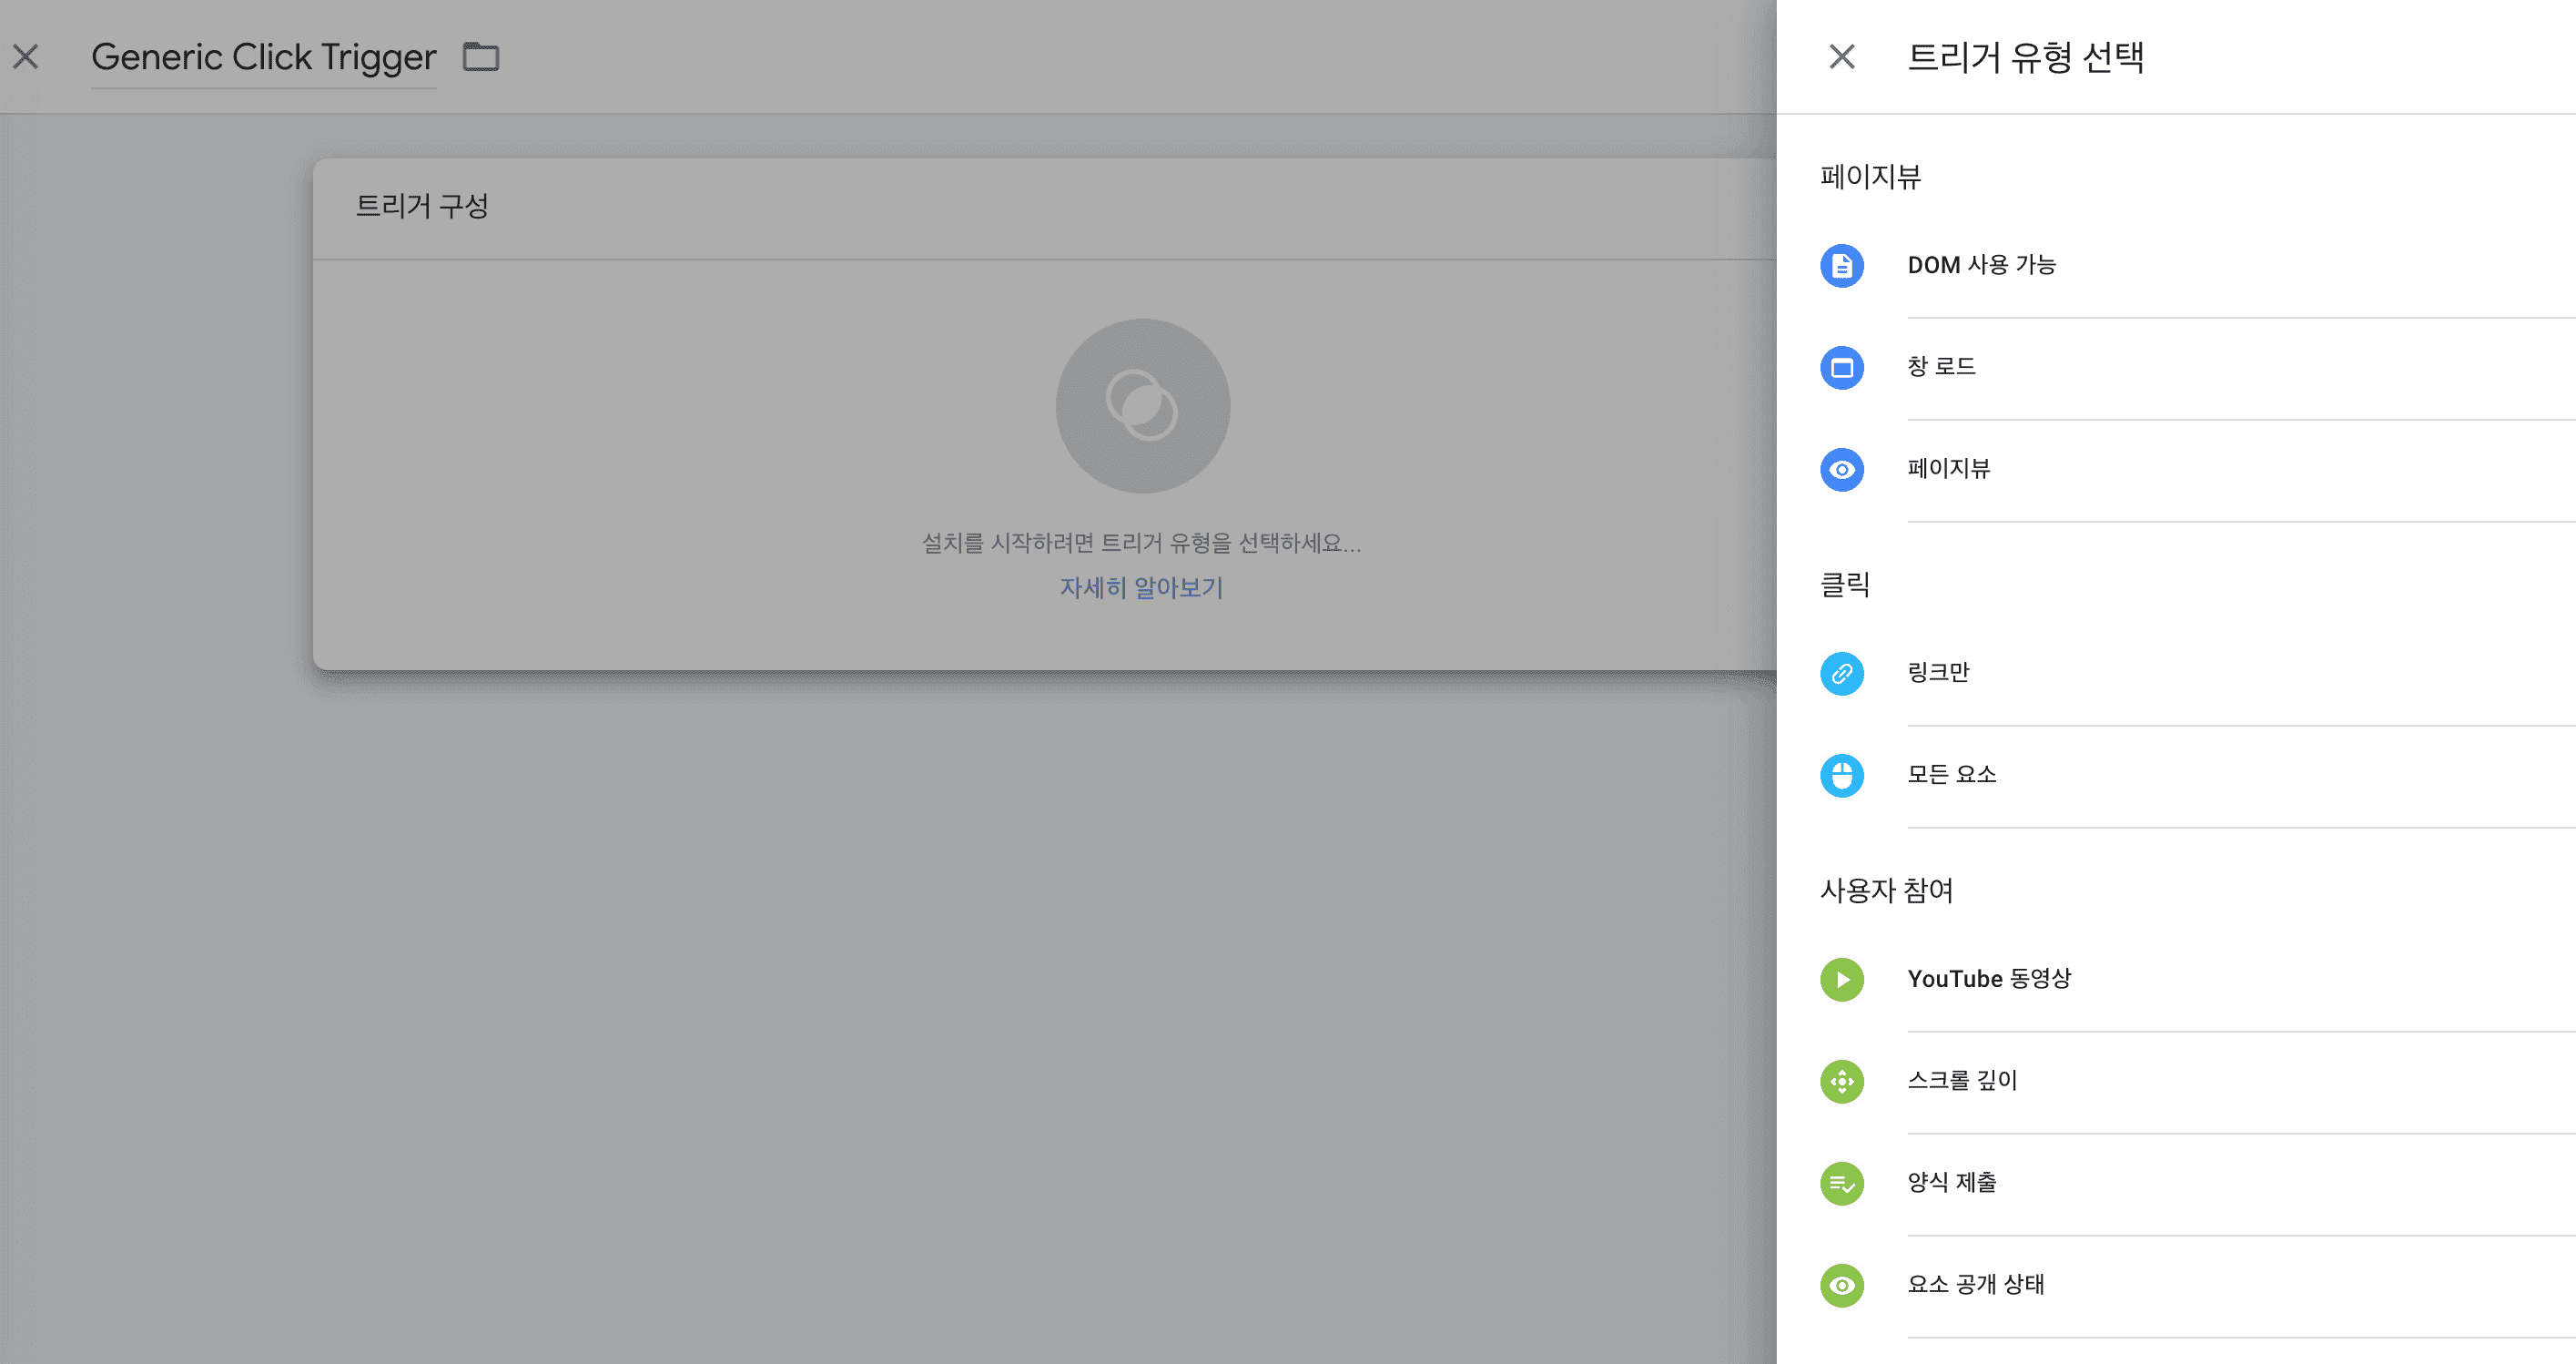This screenshot has width=2576, height=1364.
Task: Click the YouTube 동영상 play icon
Action: (x=1841, y=980)
